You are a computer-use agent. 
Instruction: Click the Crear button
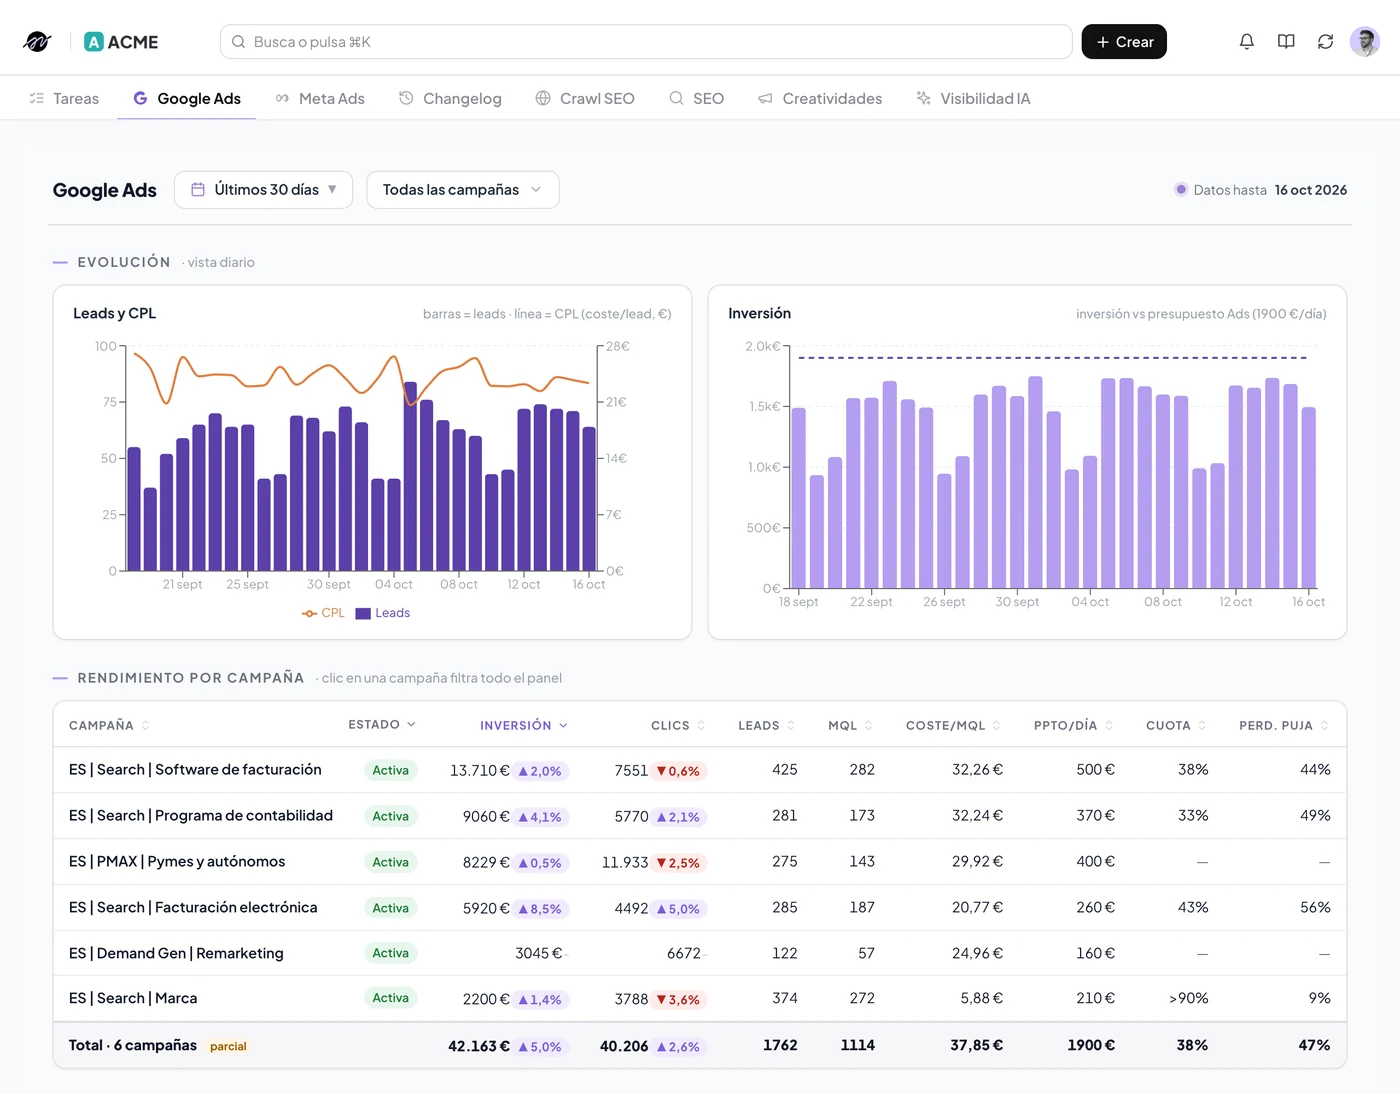(1124, 42)
